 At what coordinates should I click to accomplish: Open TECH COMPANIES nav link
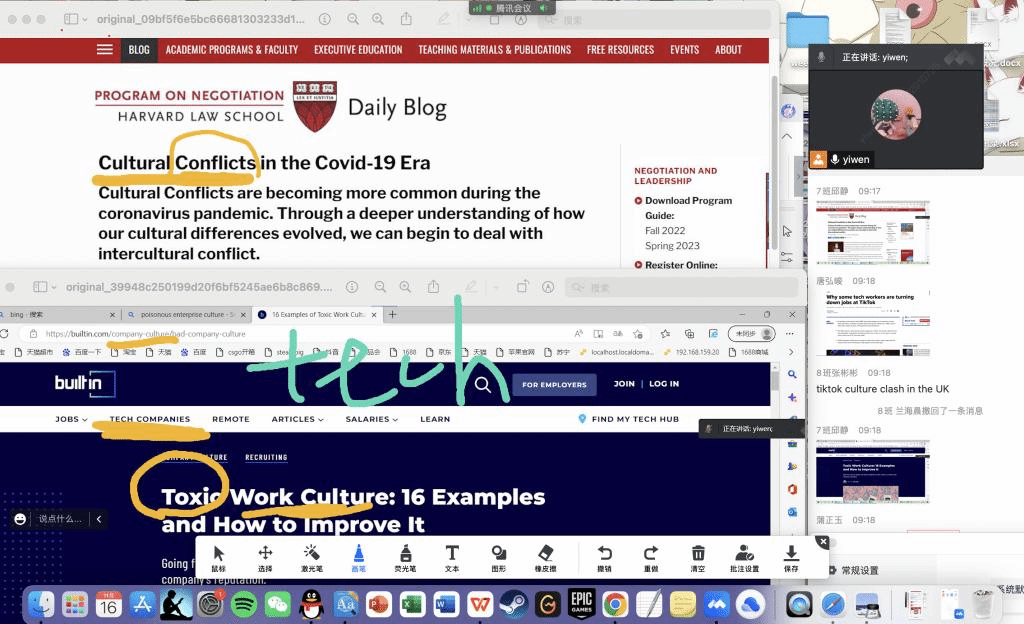click(150, 419)
